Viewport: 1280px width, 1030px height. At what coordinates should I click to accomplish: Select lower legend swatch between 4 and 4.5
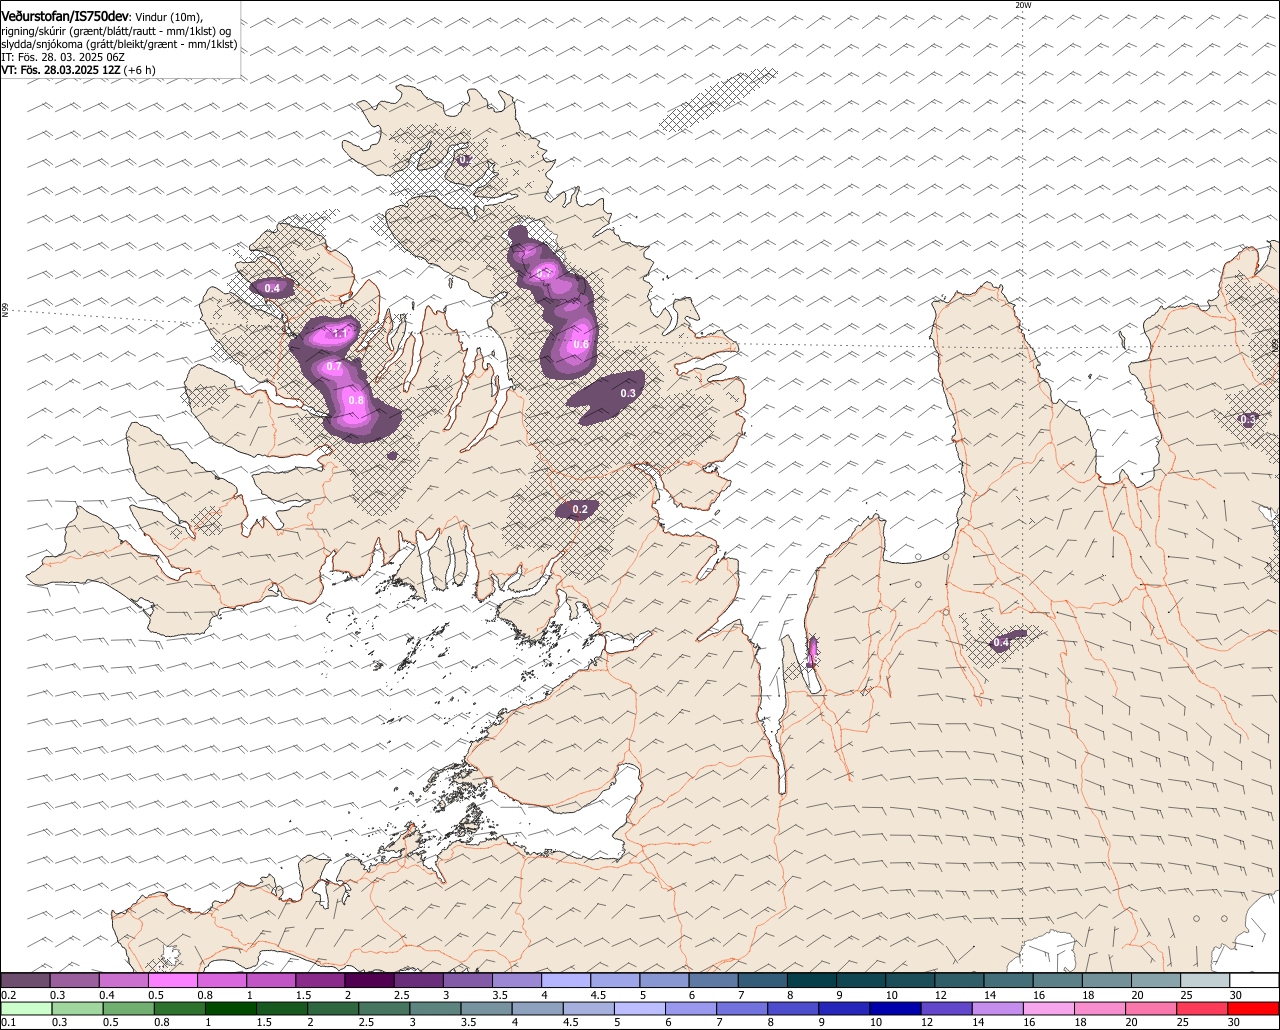click(x=539, y=1009)
